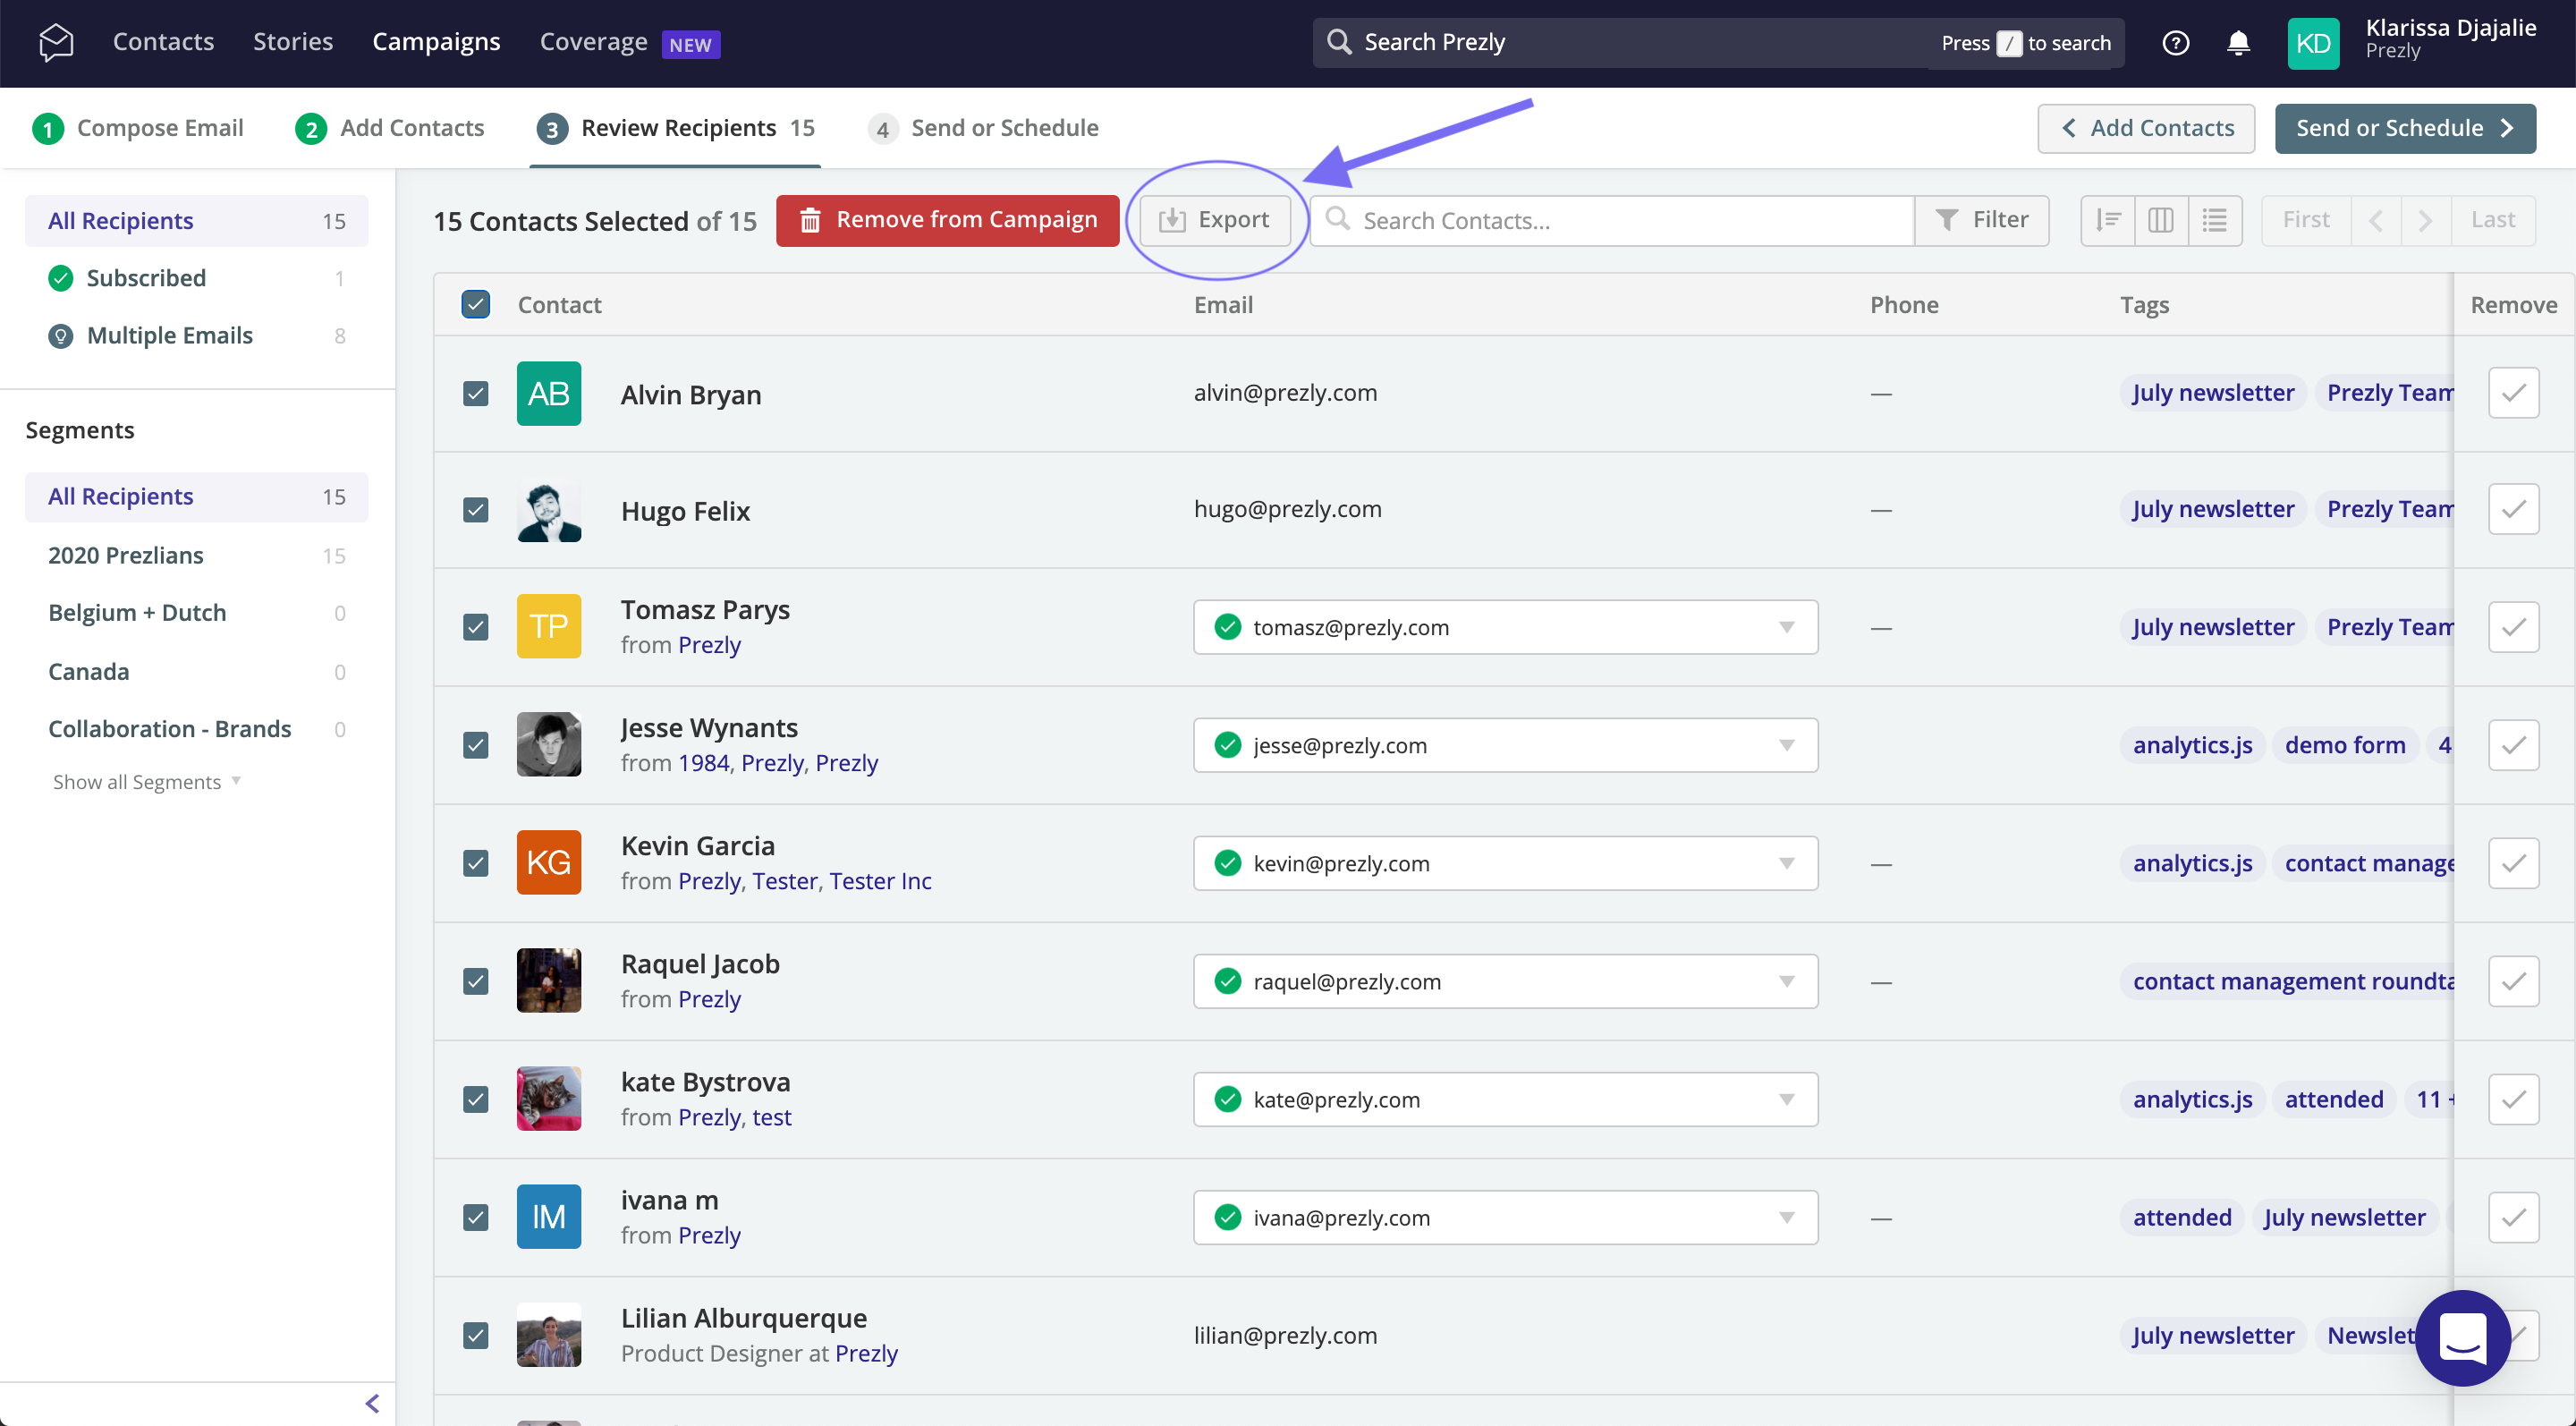Remove Alvin Bryan via checkmark button

(2514, 393)
